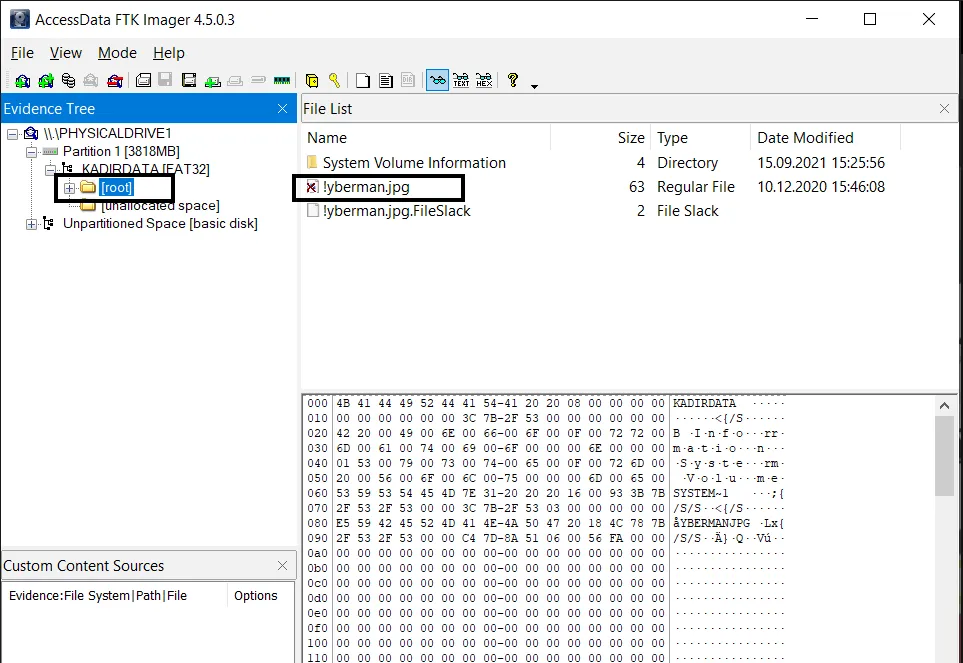The width and height of the screenshot is (963, 663).
Task: Open the Help menu
Action: tap(168, 53)
